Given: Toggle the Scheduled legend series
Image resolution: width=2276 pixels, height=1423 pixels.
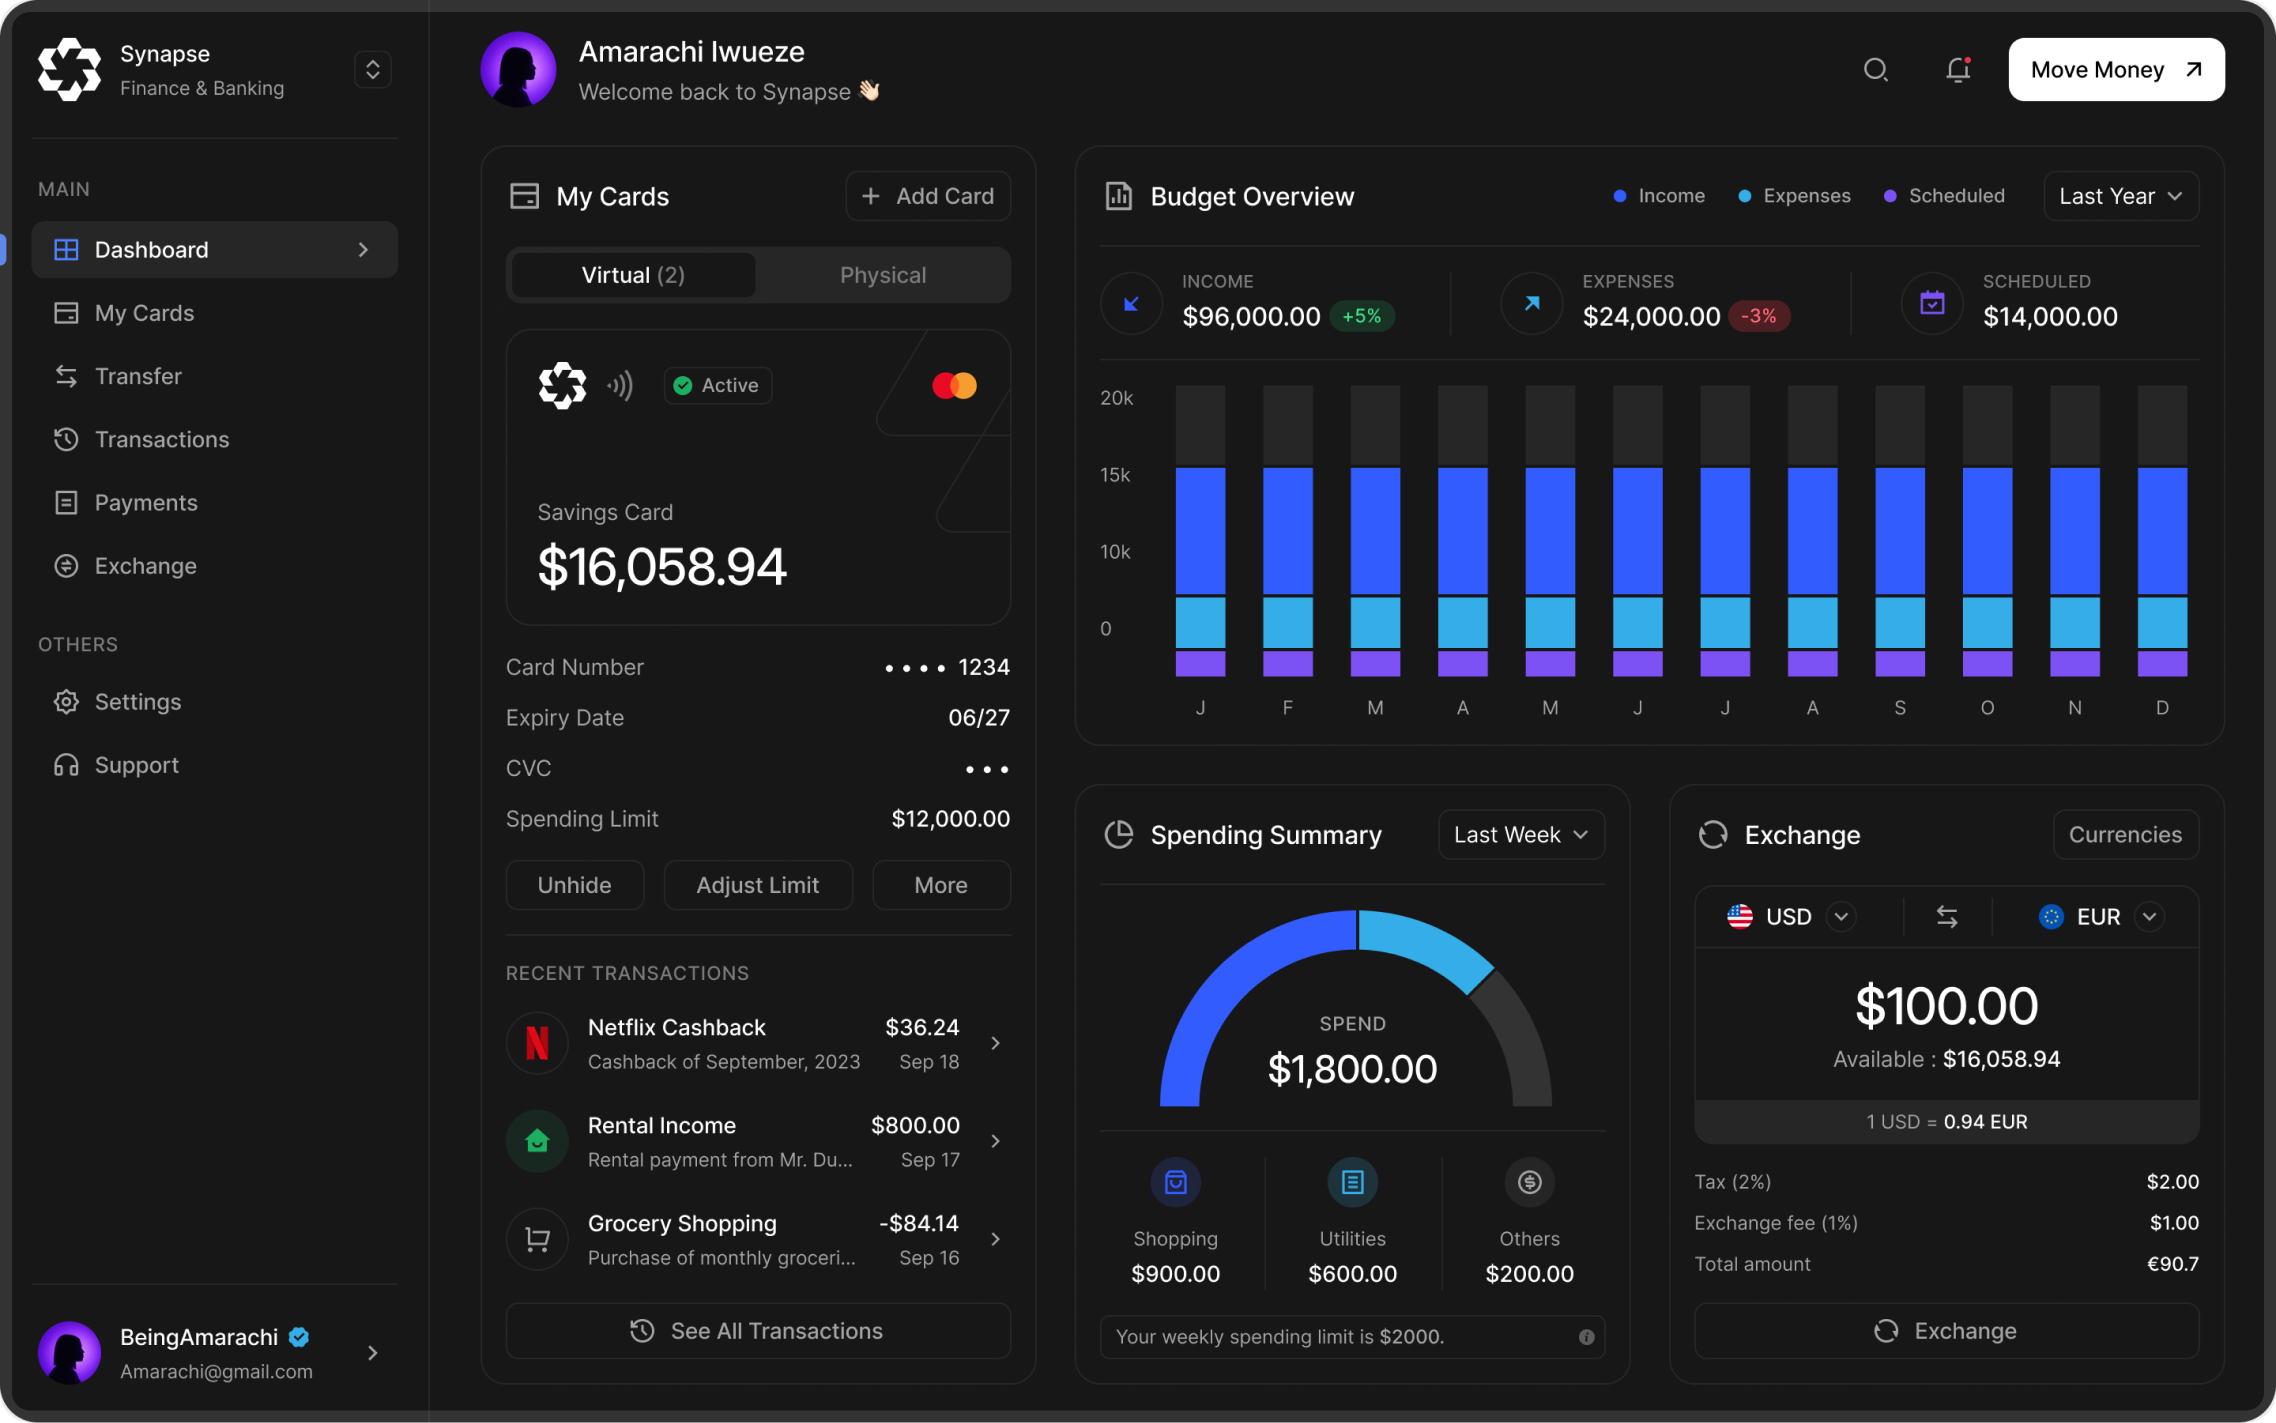Looking at the screenshot, I should [x=1944, y=196].
